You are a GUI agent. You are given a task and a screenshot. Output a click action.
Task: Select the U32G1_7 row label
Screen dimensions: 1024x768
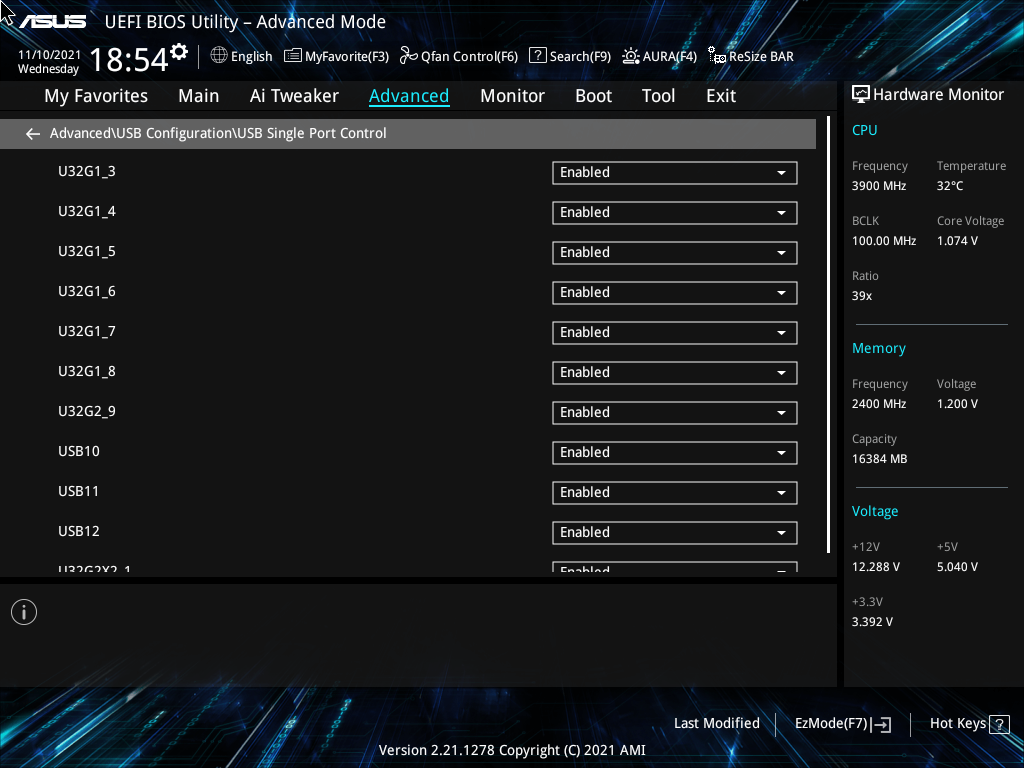click(x=87, y=332)
